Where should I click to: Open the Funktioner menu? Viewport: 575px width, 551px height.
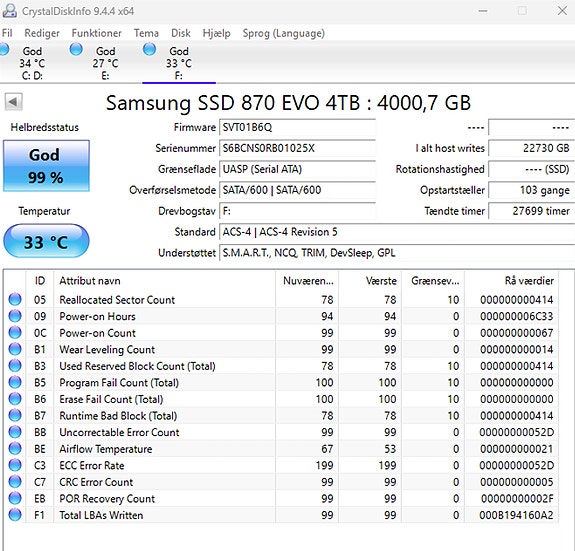coord(96,33)
